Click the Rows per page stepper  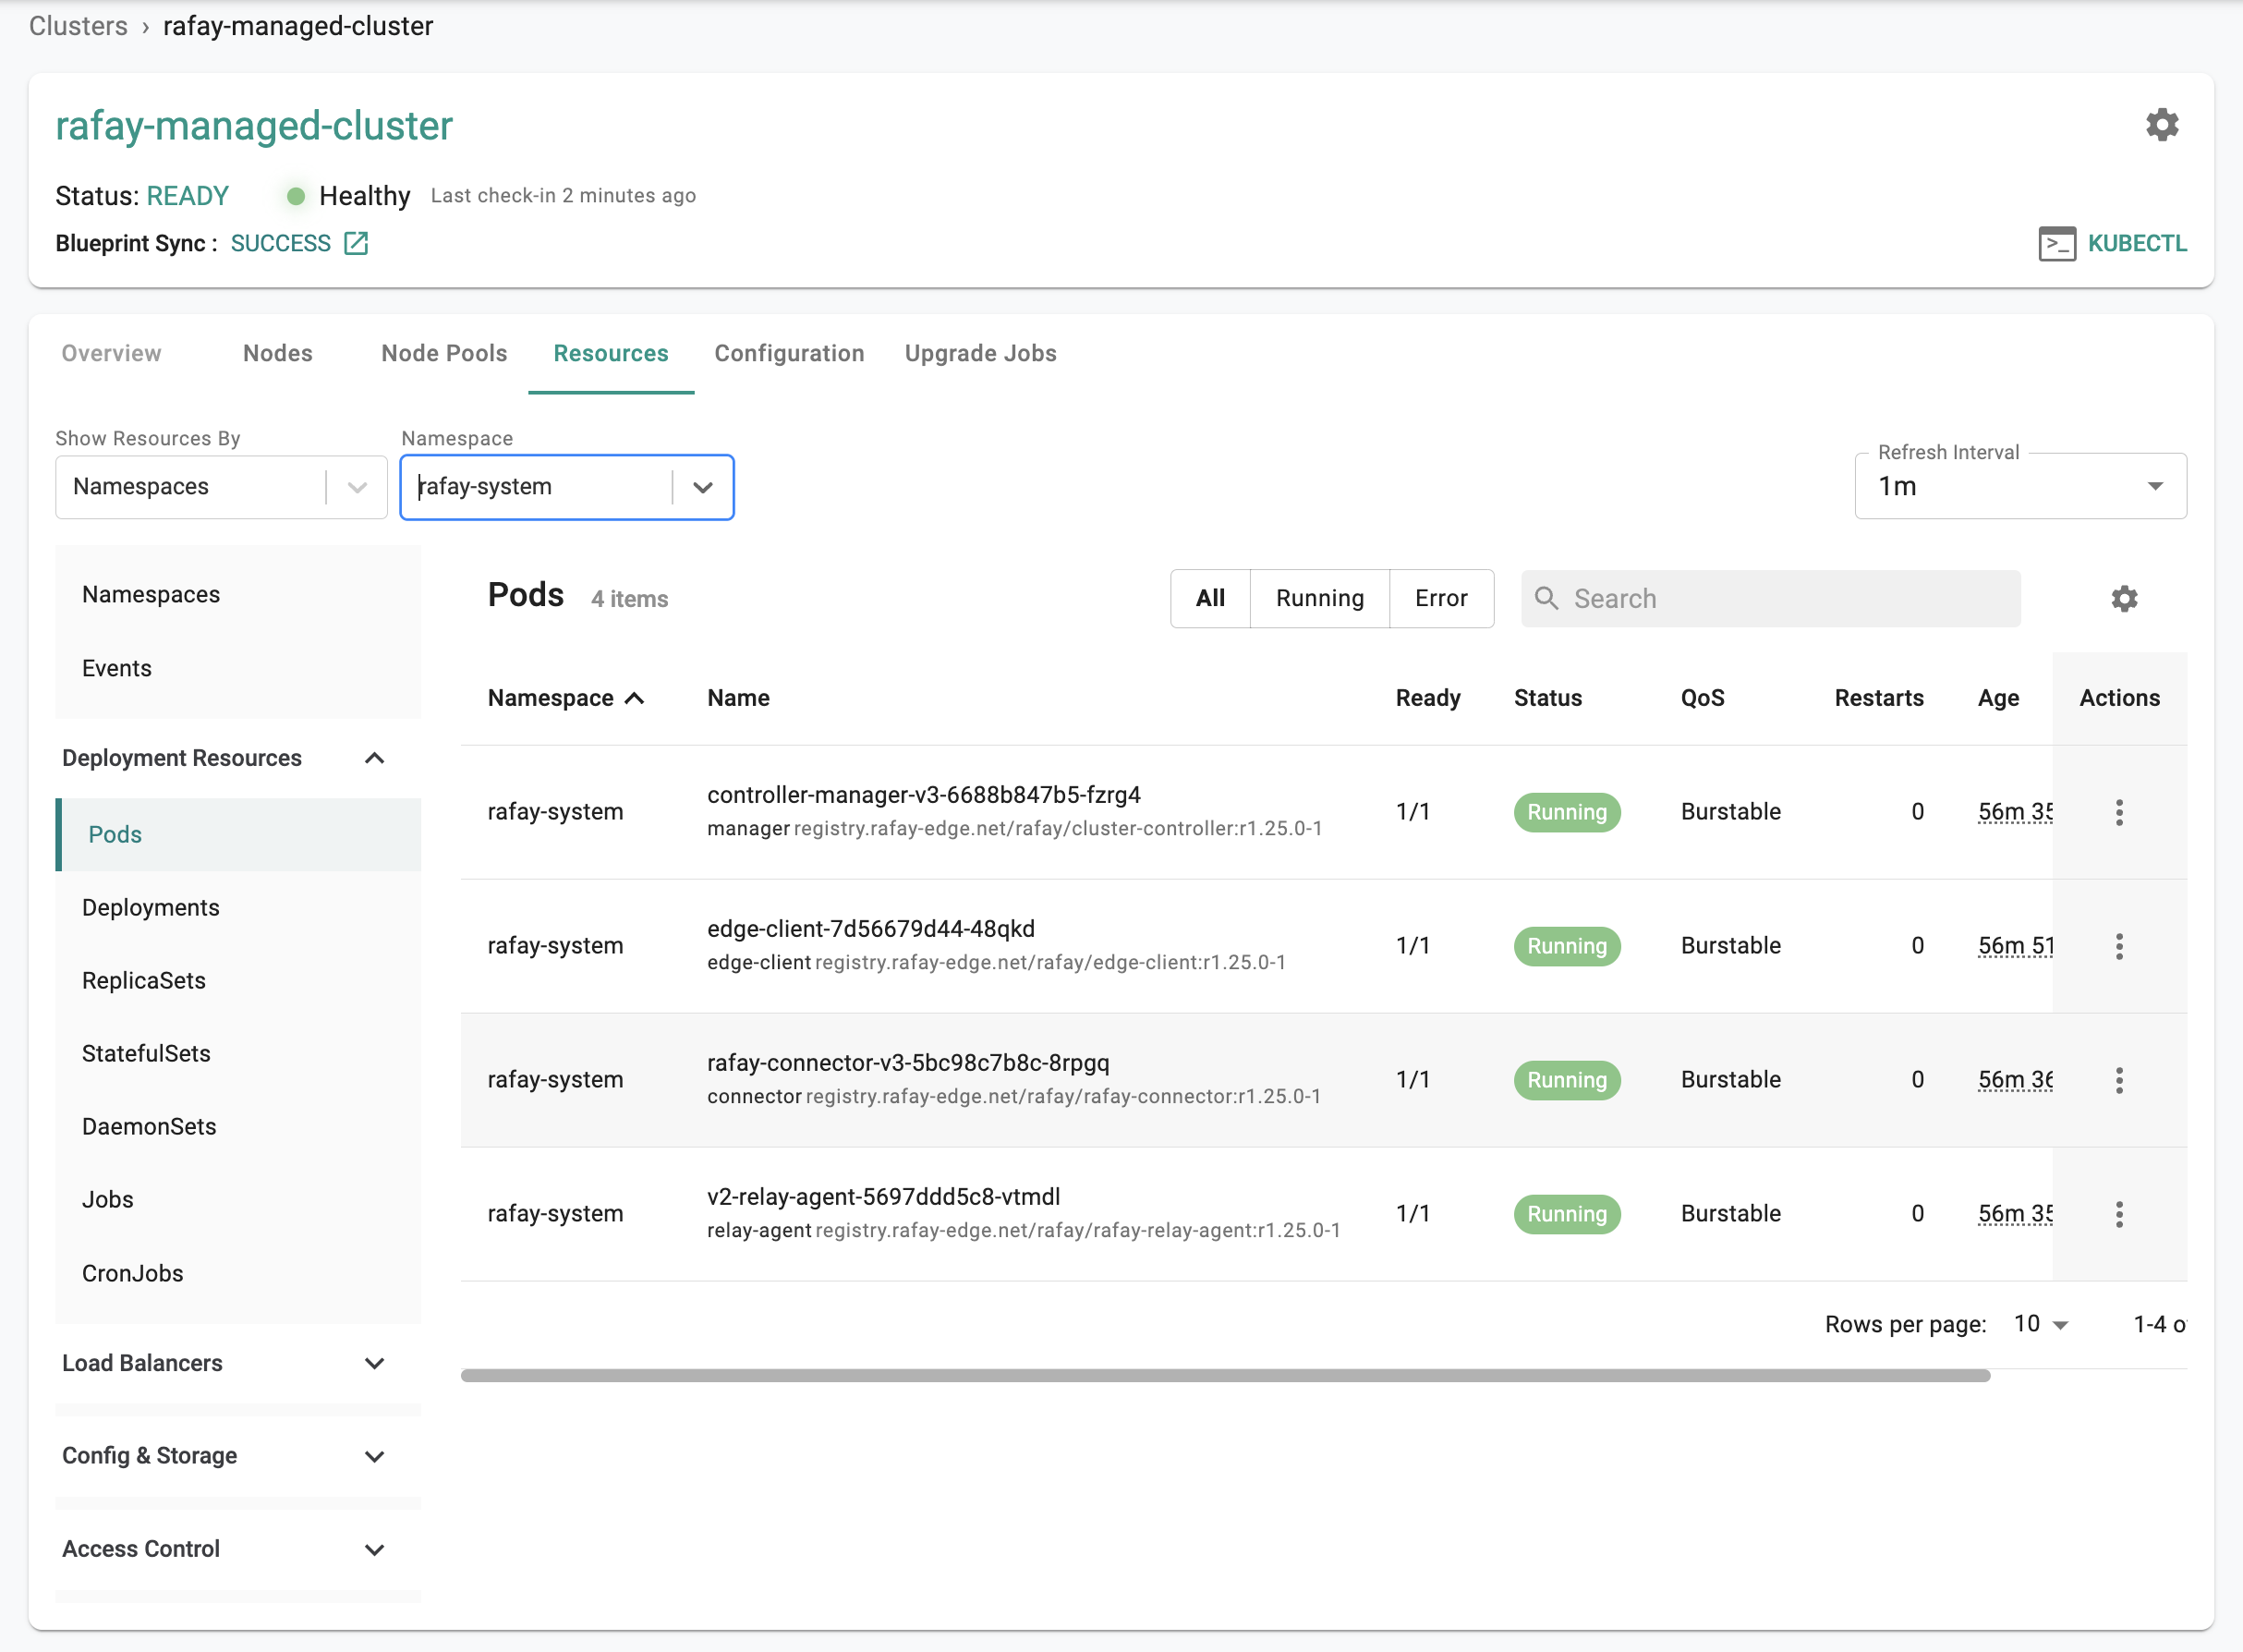tap(2038, 1324)
